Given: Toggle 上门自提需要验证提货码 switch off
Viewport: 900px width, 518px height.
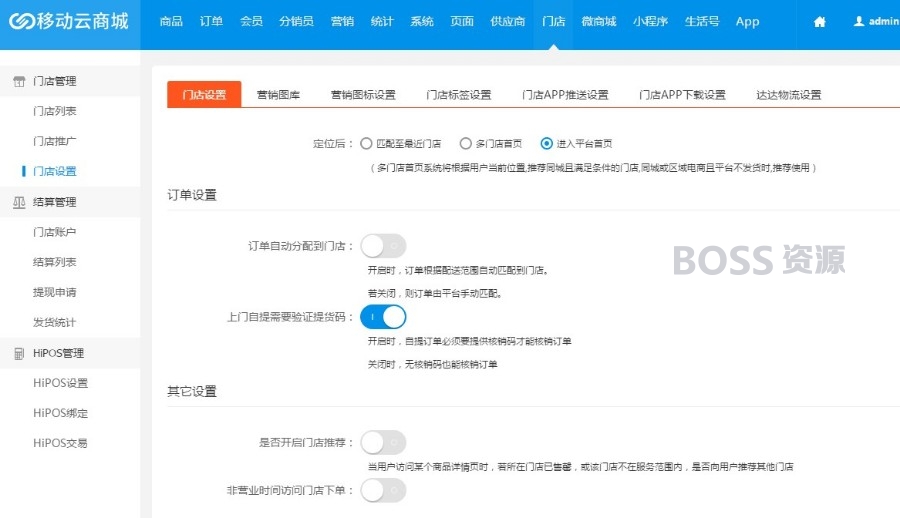Looking at the screenshot, I should pos(383,317).
